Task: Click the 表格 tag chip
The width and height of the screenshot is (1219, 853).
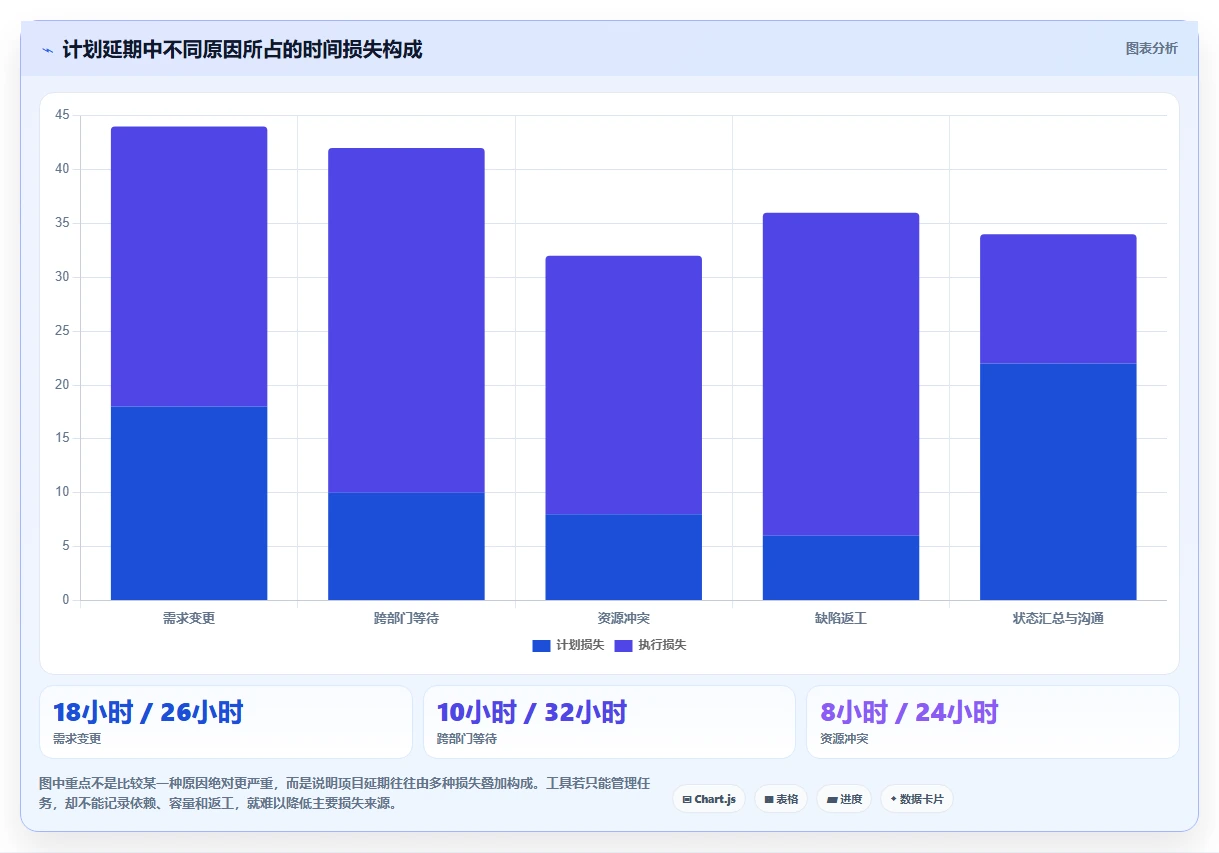Action: click(781, 799)
